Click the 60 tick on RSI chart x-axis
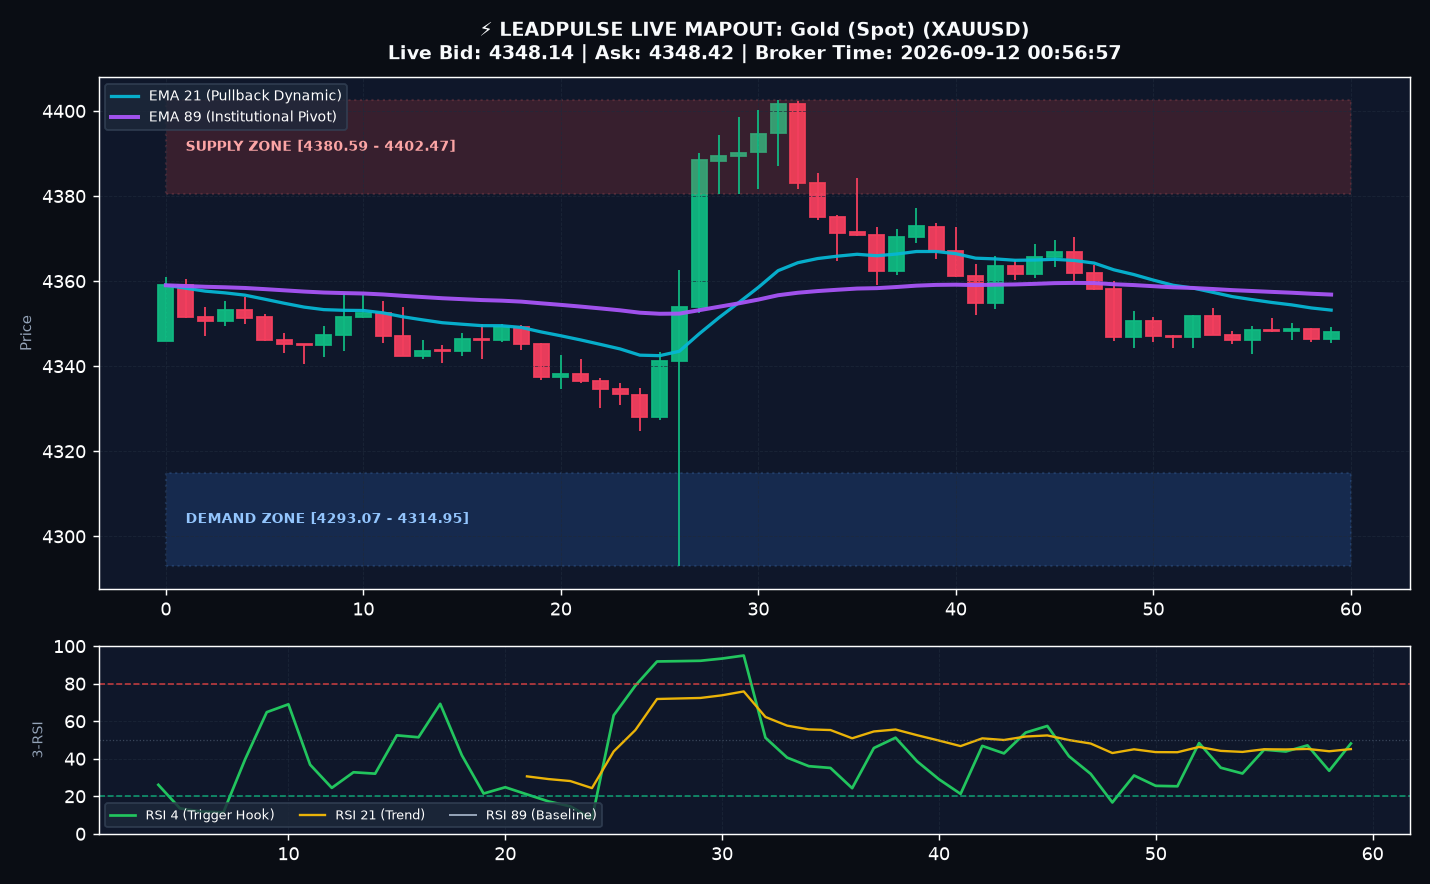The width and height of the screenshot is (1430, 884). (1373, 853)
